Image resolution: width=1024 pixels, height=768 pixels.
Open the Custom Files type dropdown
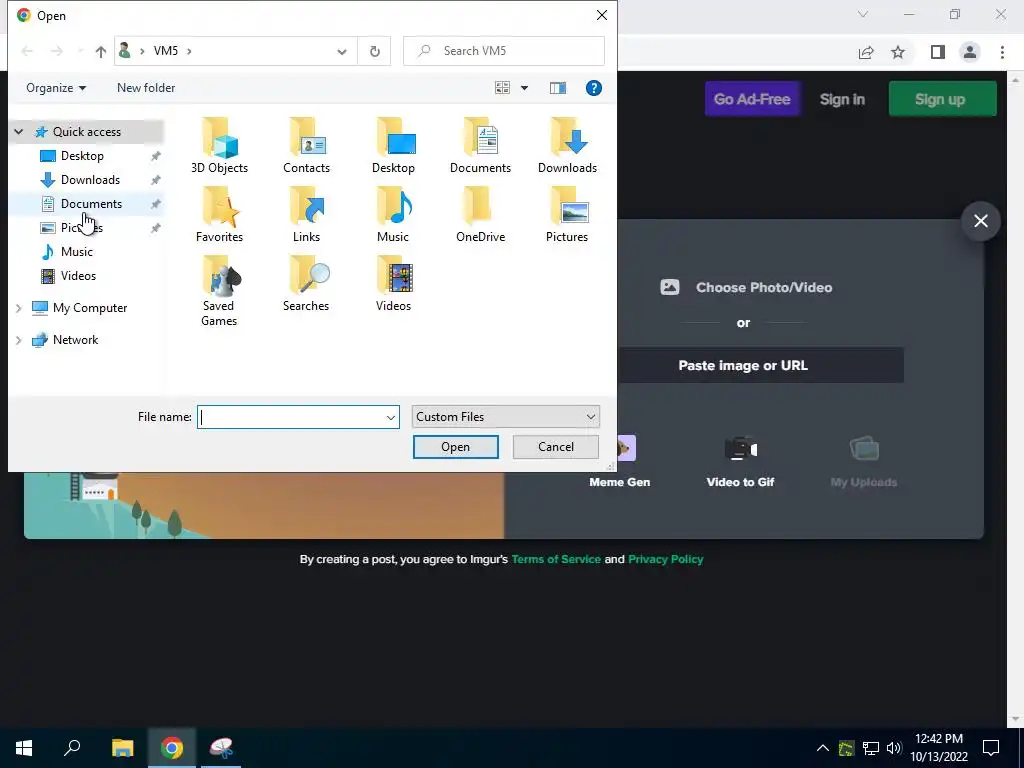point(505,417)
